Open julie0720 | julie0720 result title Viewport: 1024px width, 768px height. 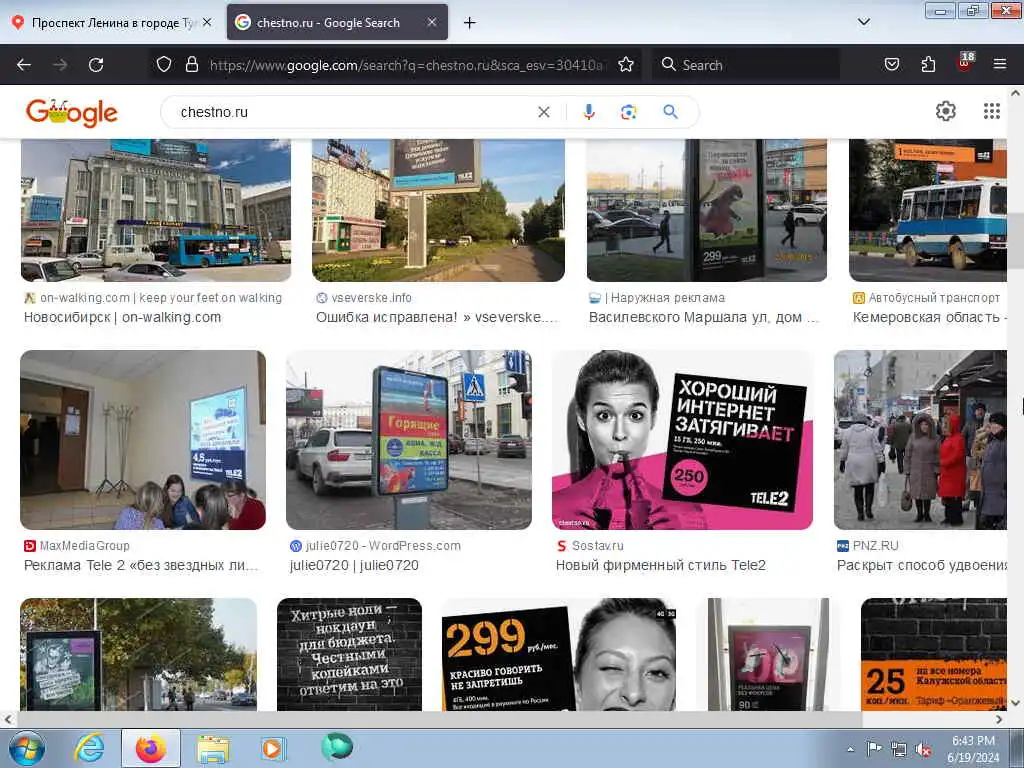coord(354,566)
